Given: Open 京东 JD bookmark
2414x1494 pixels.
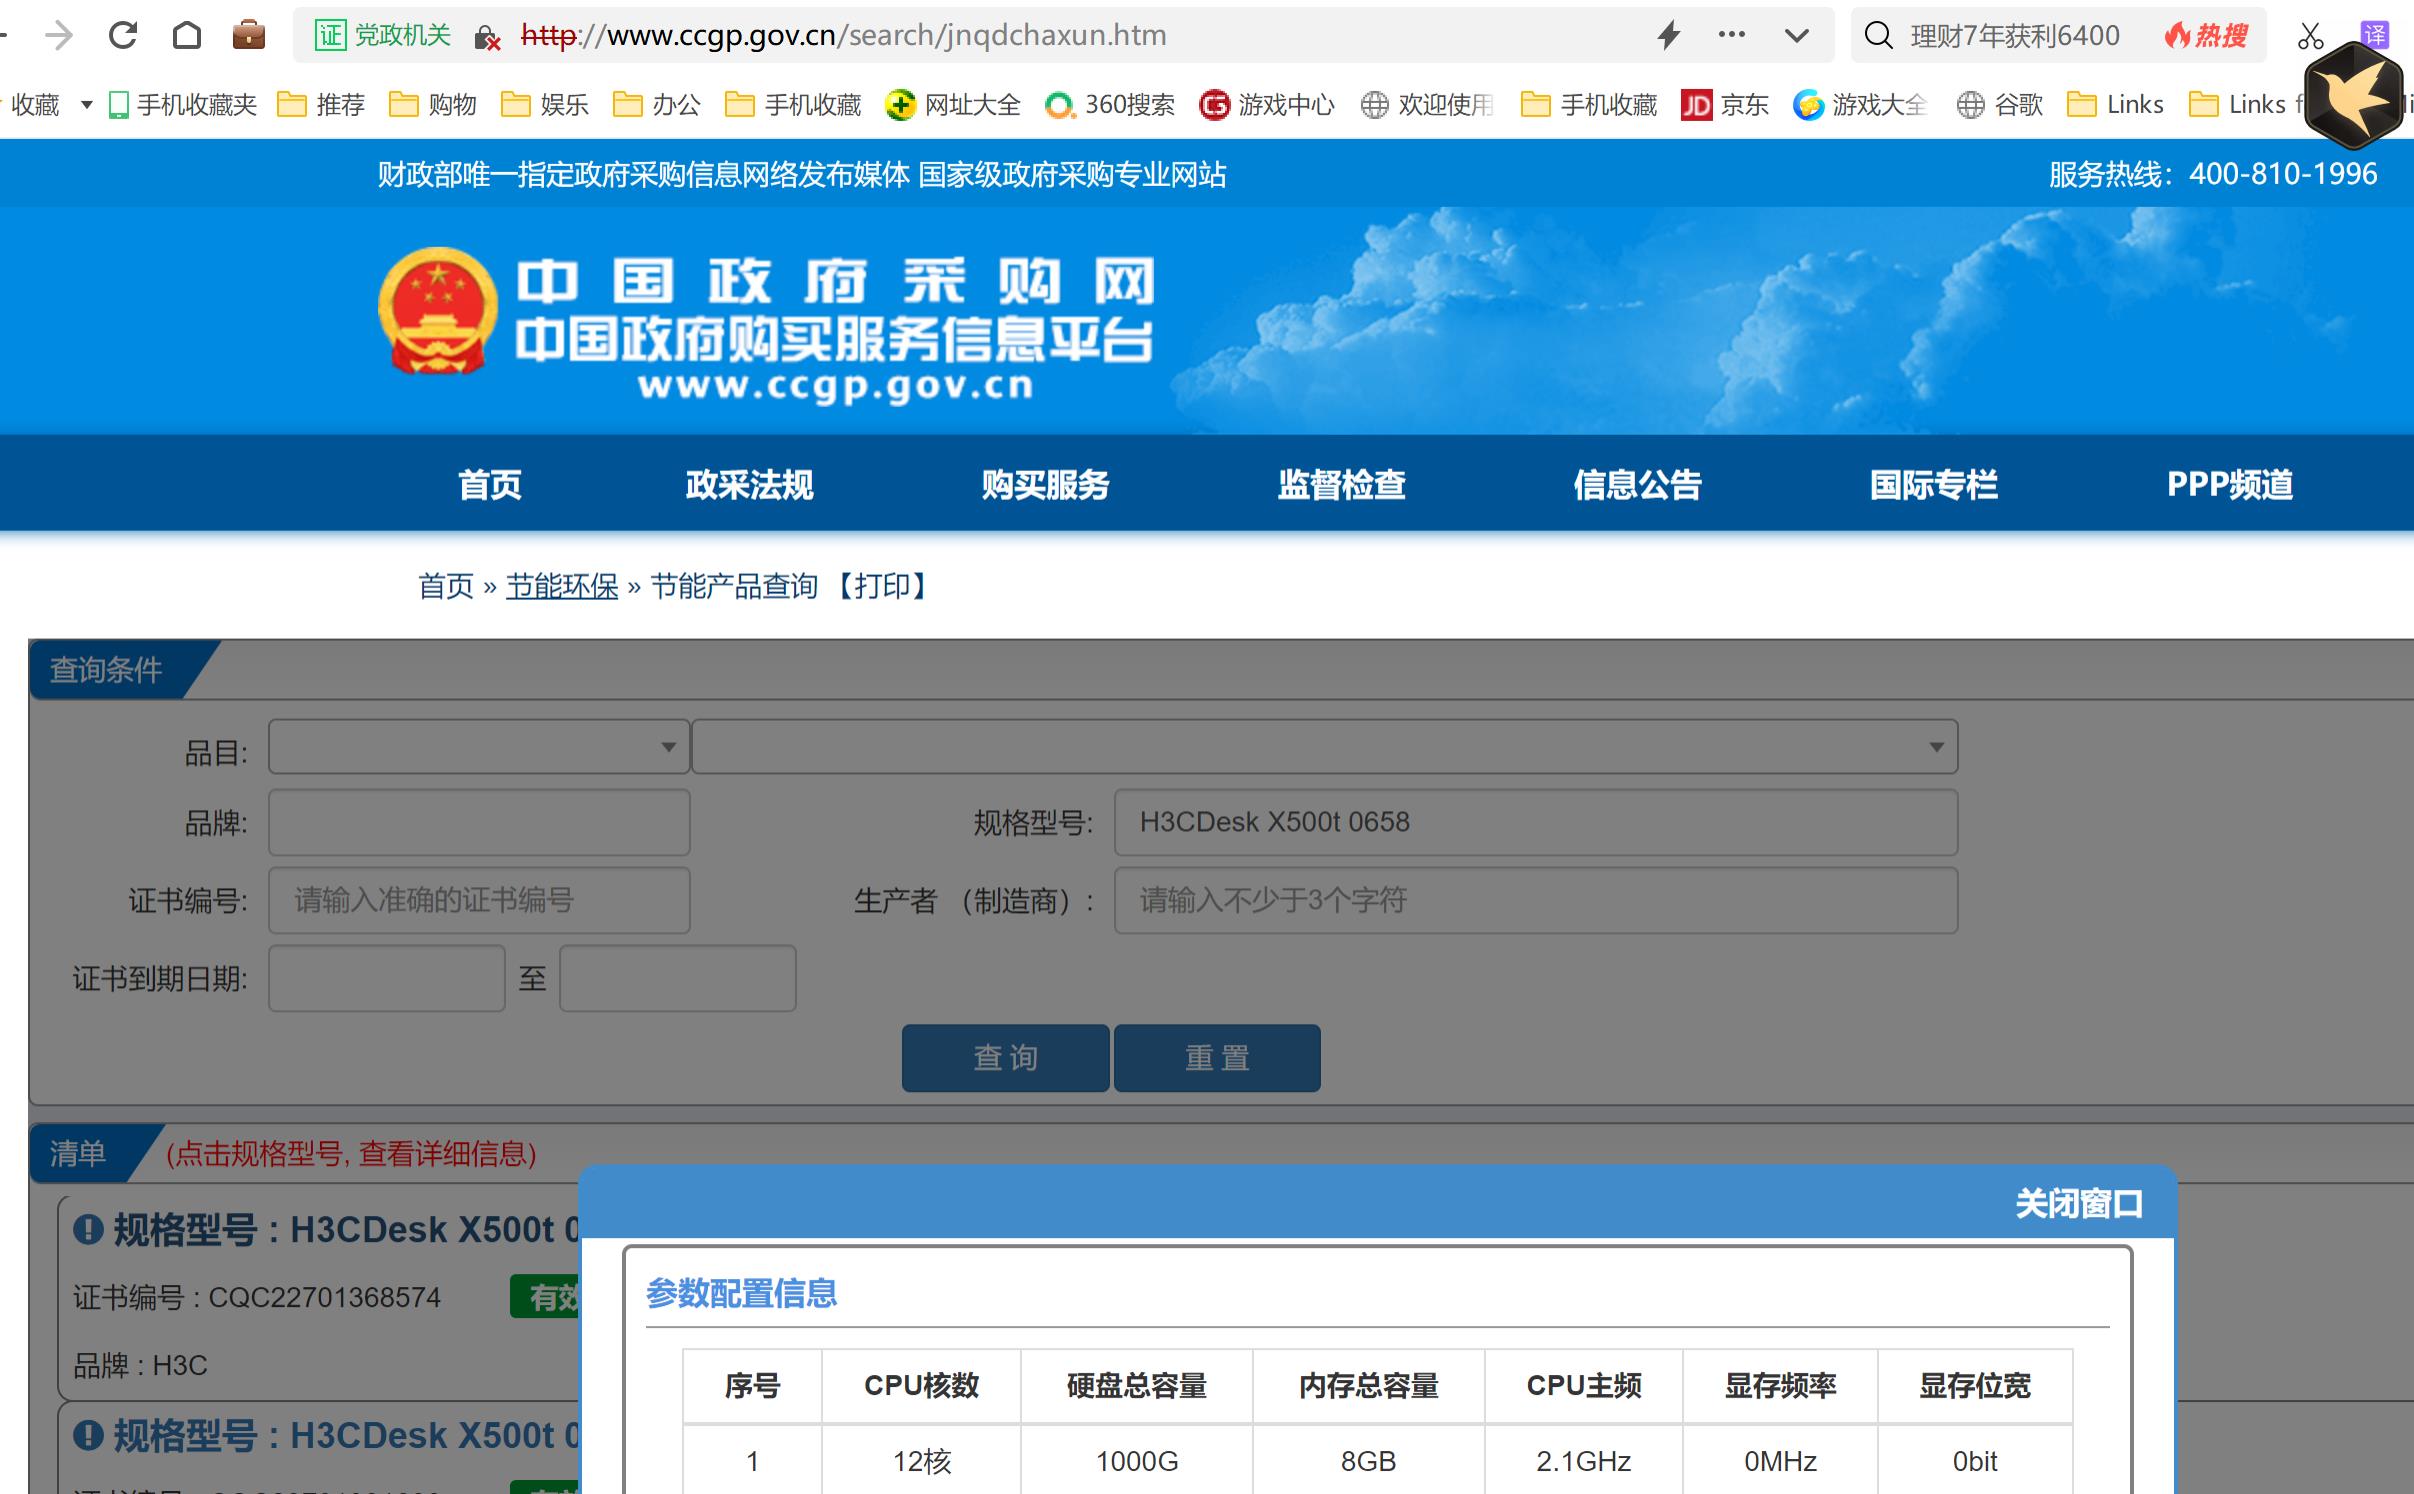Looking at the screenshot, I should tap(1725, 104).
